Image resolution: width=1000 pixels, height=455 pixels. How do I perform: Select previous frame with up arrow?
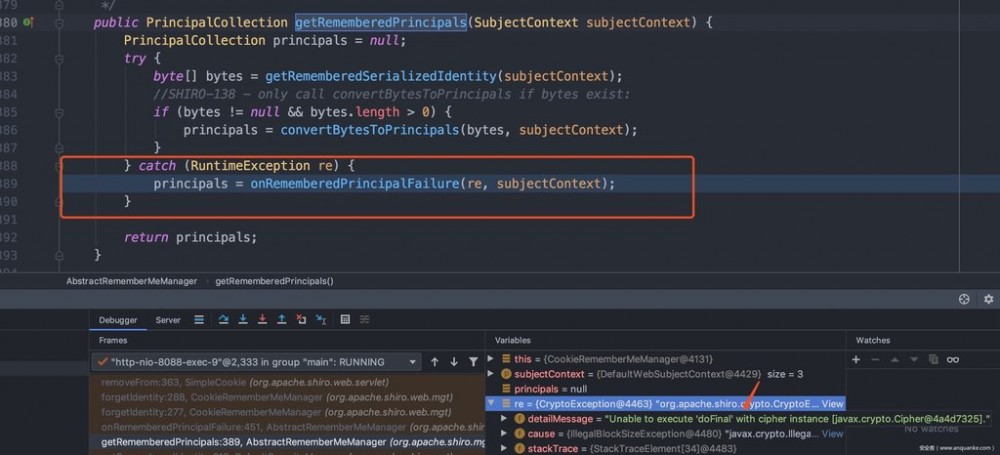click(434, 362)
